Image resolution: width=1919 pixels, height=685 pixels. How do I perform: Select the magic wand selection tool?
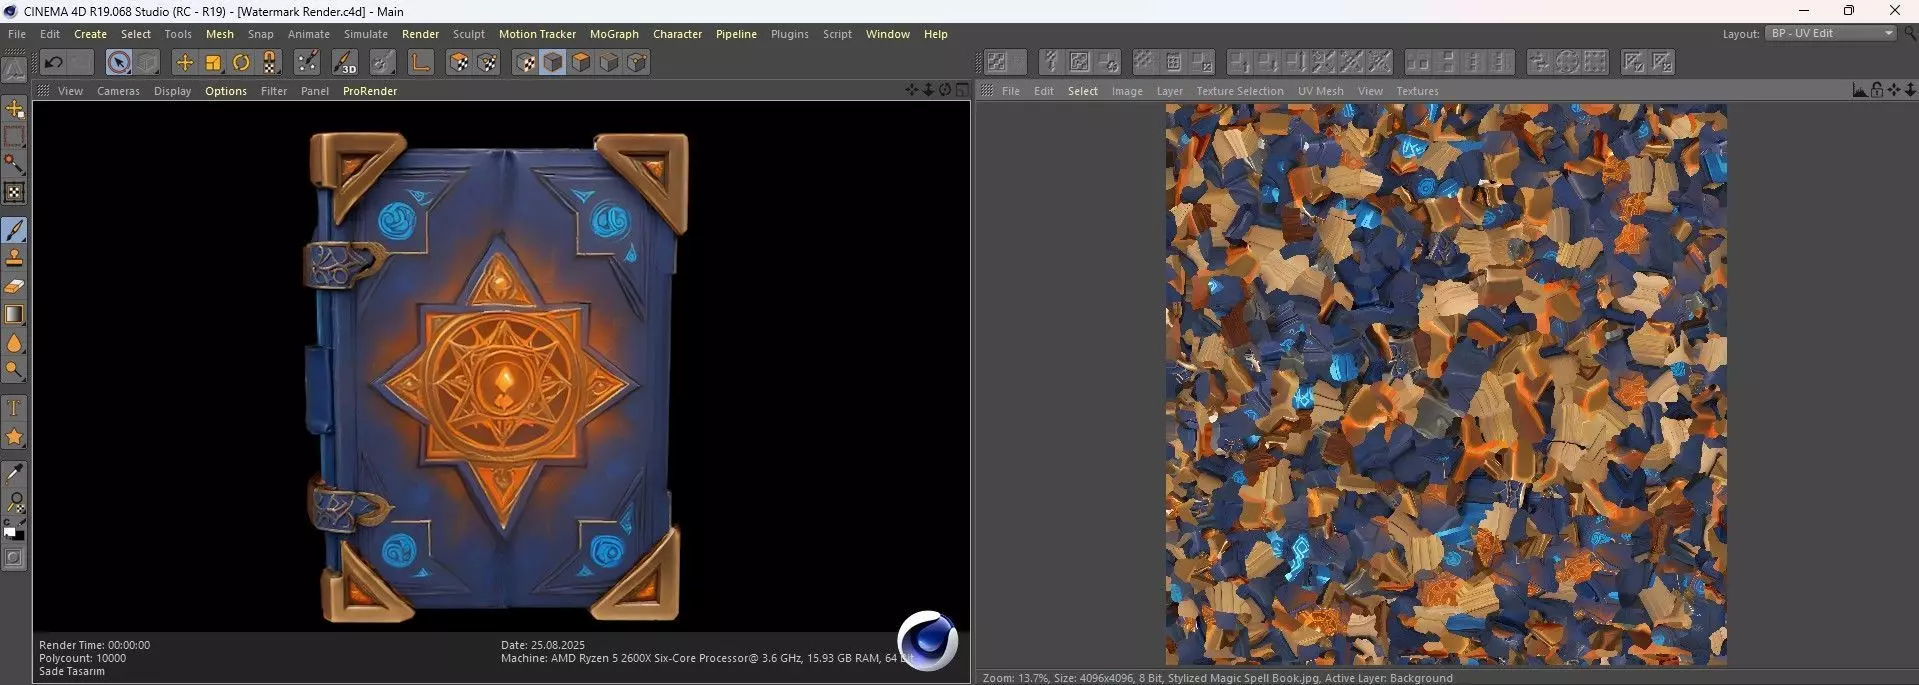pos(14,164)
